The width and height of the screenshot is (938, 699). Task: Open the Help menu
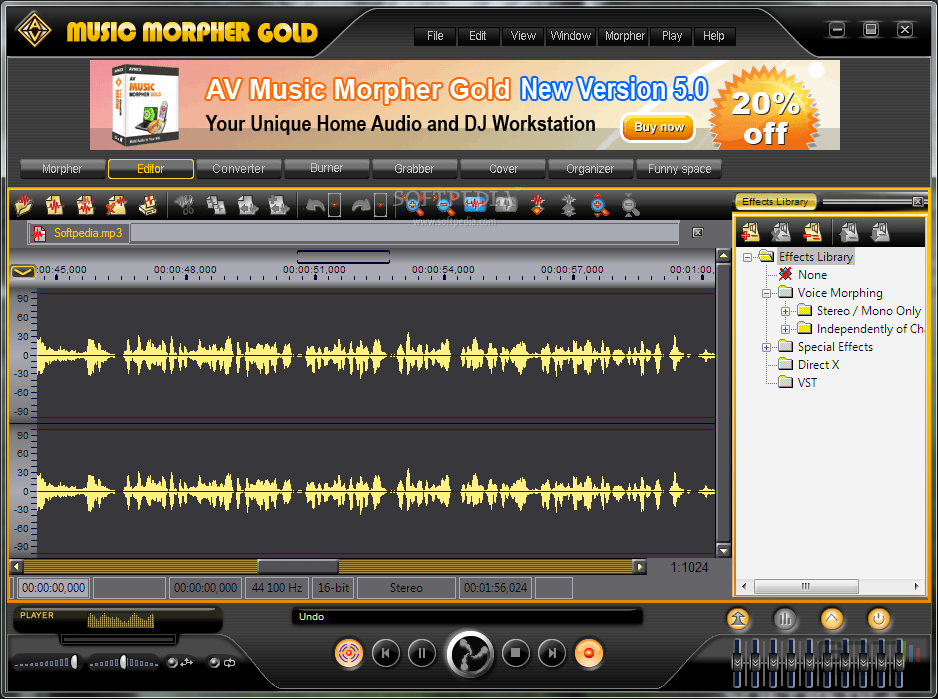point(714,36)
